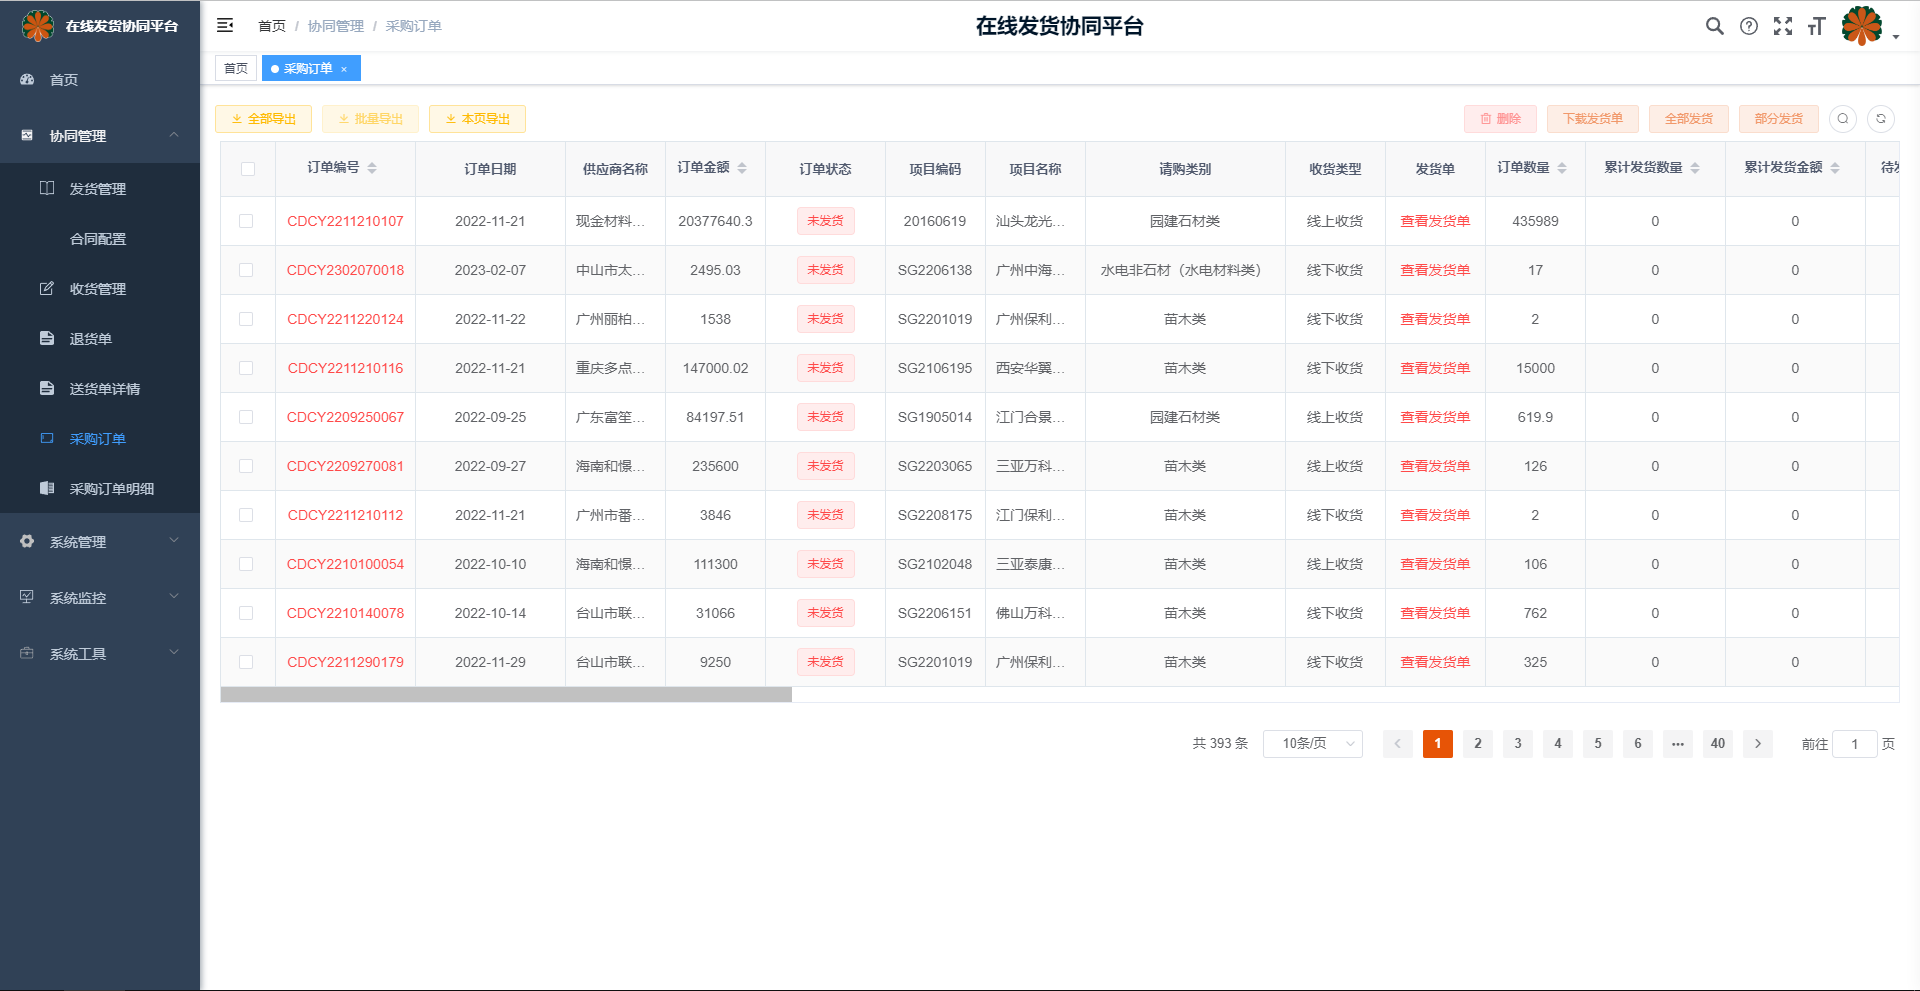Toggle fullscreen mode icon
The height and width of the screenshot is (991, 1920).
click(1782, 27)
